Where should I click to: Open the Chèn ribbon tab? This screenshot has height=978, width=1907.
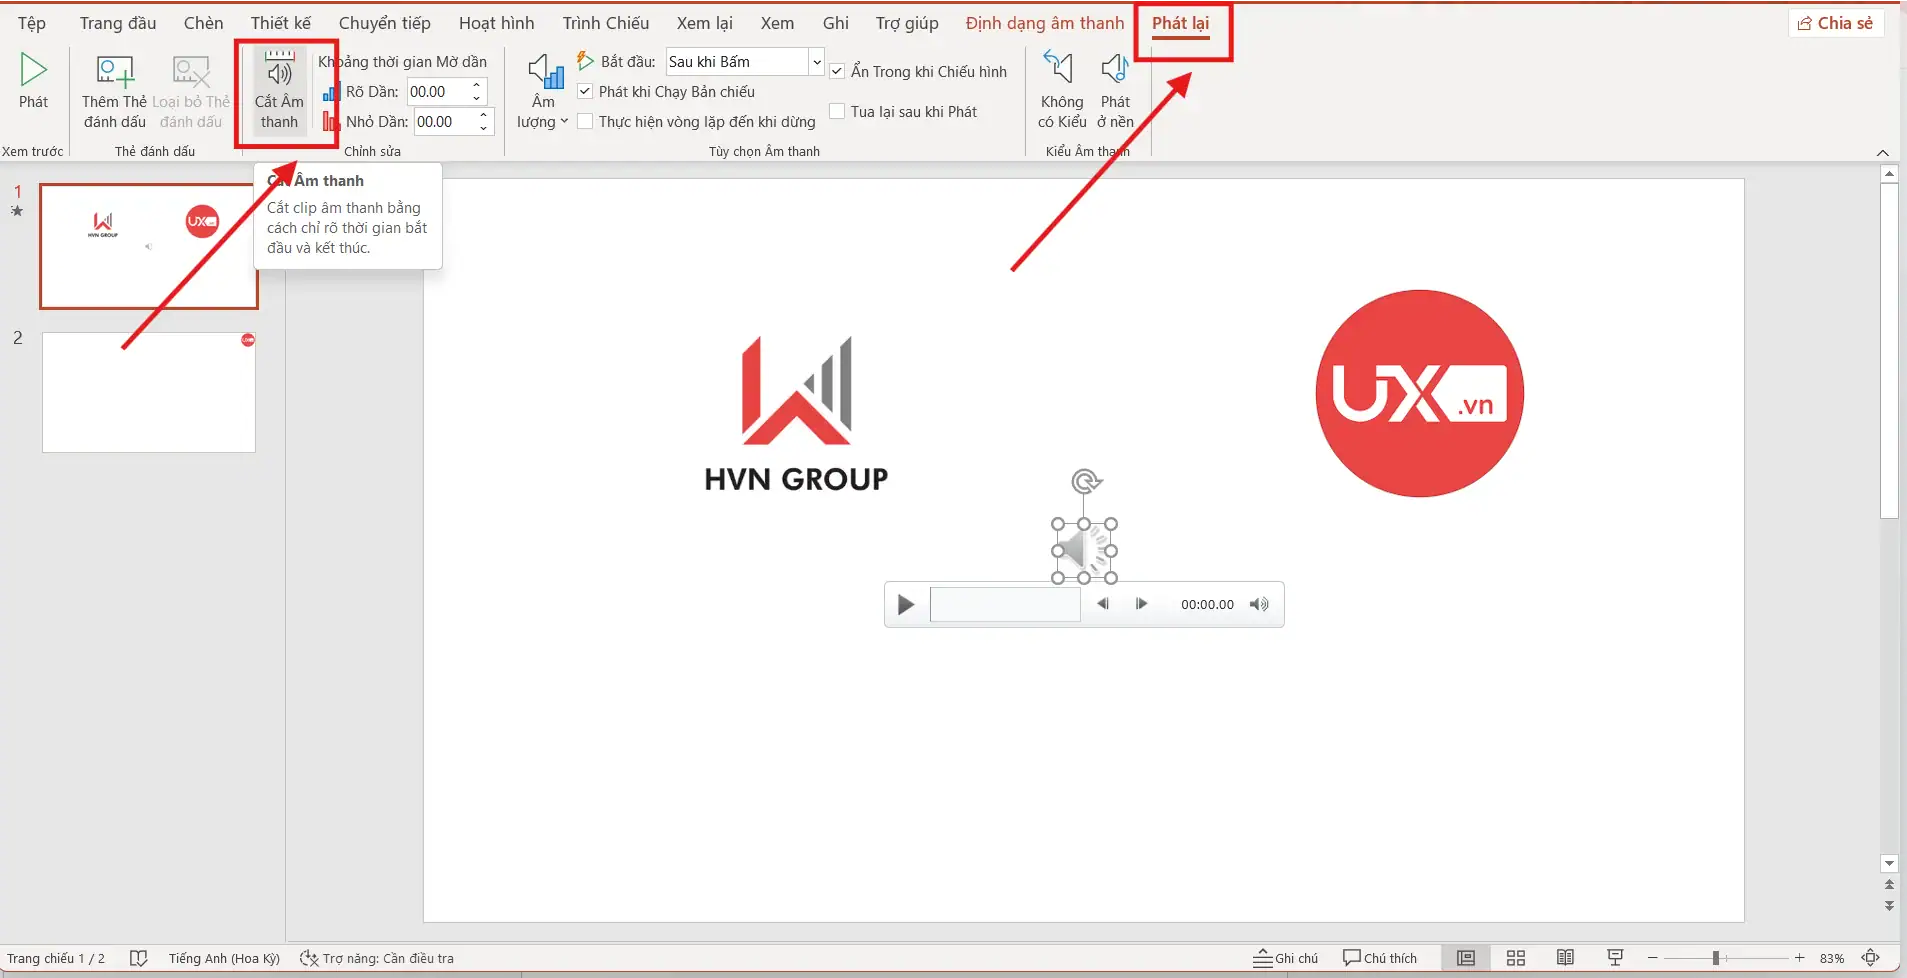[203, 23]
